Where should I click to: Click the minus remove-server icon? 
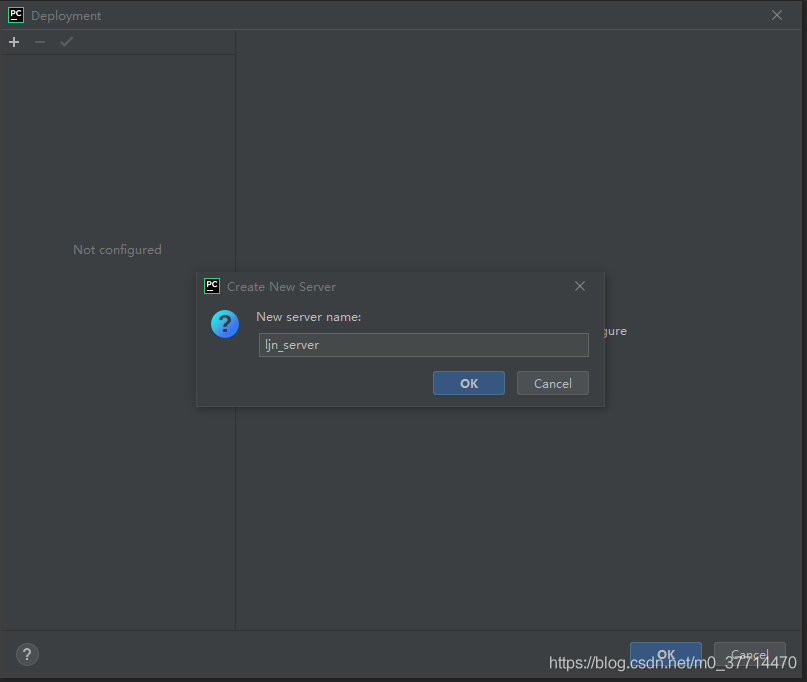coord(40,42)
